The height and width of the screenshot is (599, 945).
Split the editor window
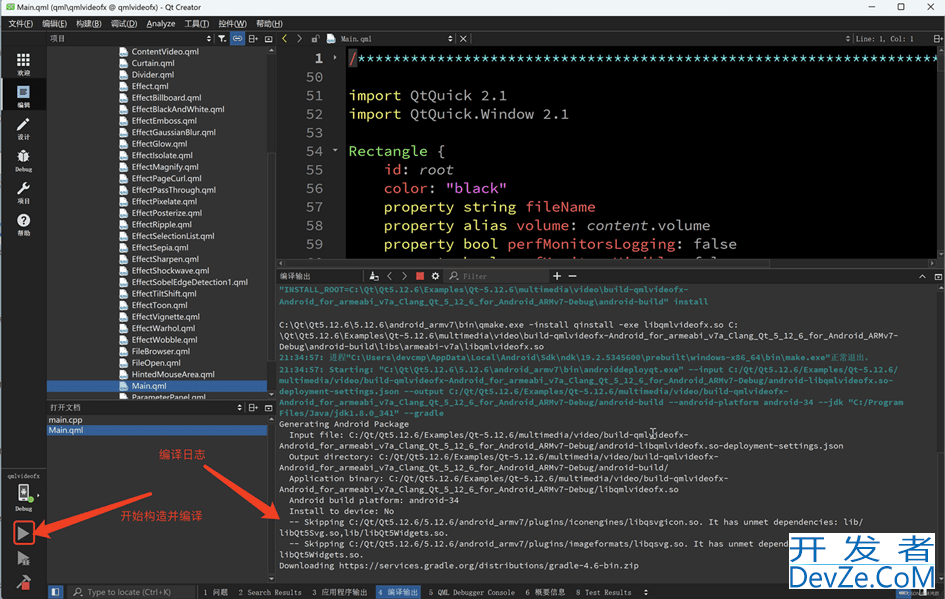(x=938, y=39)
